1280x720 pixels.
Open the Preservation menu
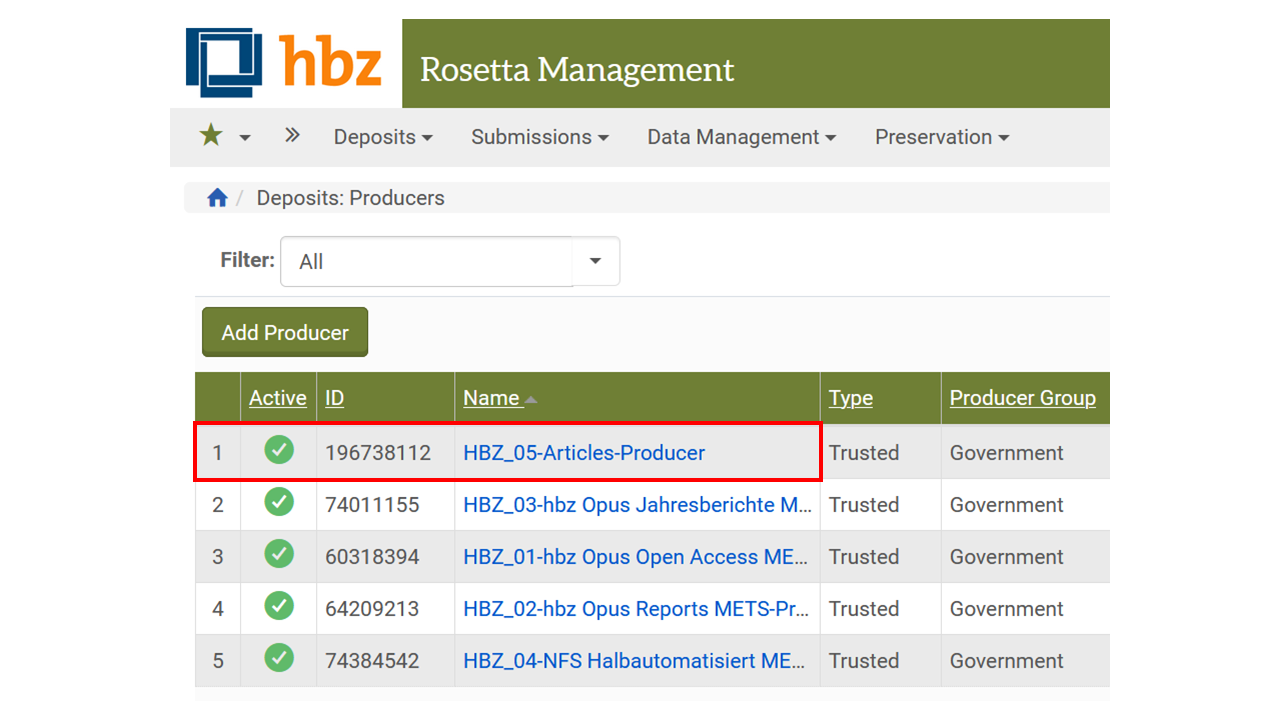(942, 137)
